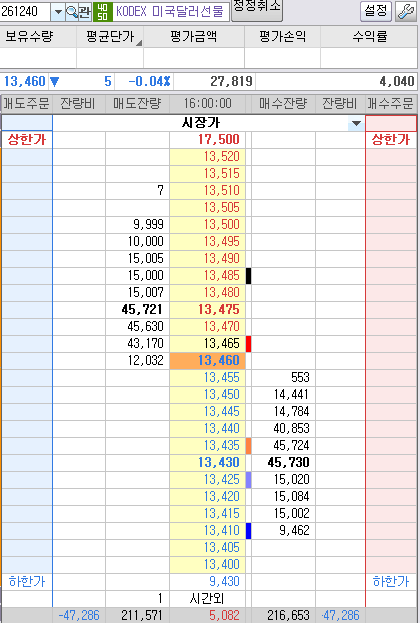
Task: Expand the 시장가 order type dropdown
Action: [356, 123]
